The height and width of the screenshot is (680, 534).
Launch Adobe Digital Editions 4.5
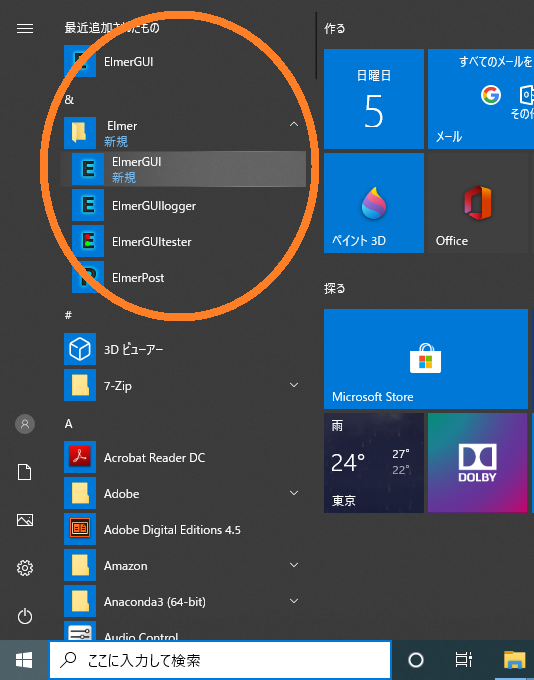[x=184, y=530]
